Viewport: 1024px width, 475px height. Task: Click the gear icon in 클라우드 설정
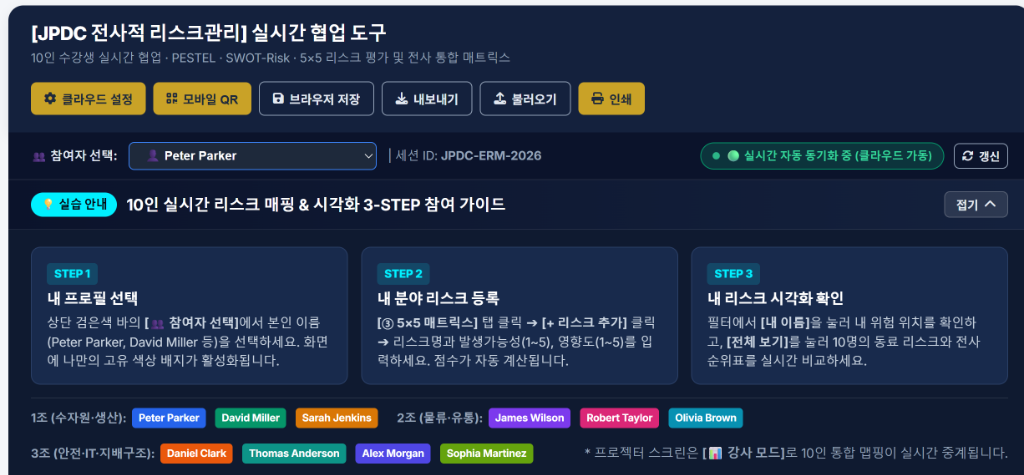tap(50, 99)
